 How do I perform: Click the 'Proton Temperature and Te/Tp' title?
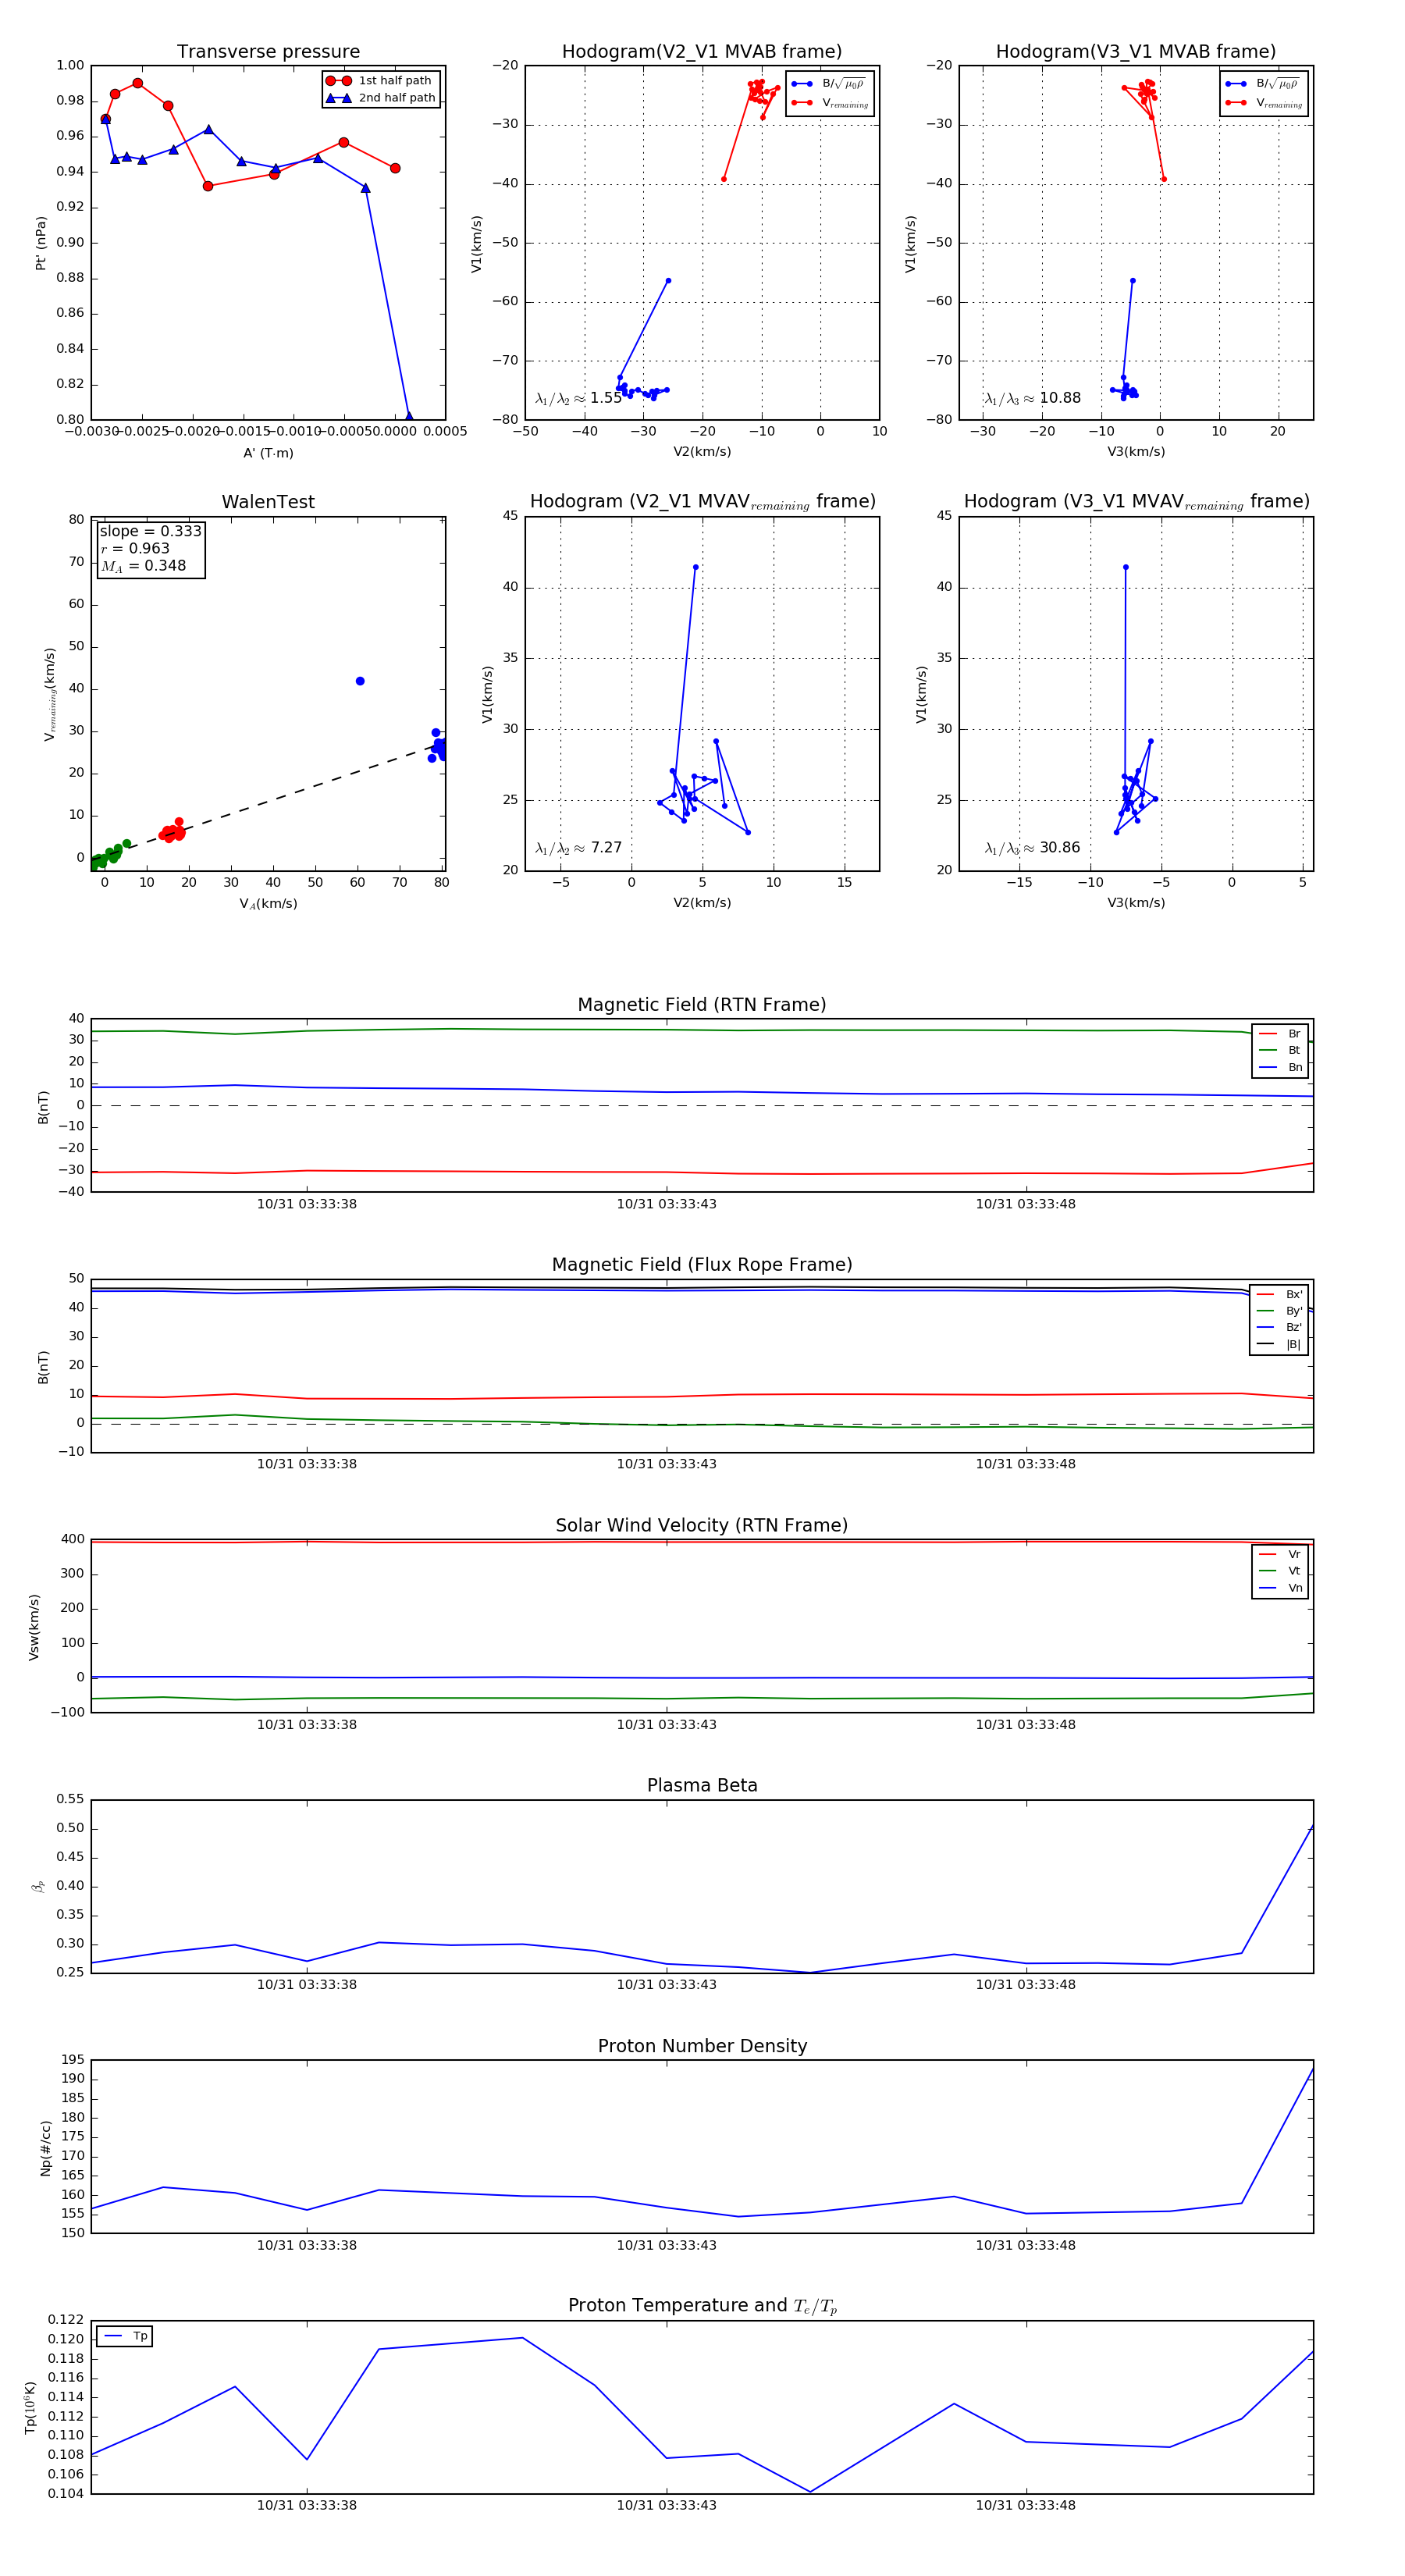tap(702, 2306)
